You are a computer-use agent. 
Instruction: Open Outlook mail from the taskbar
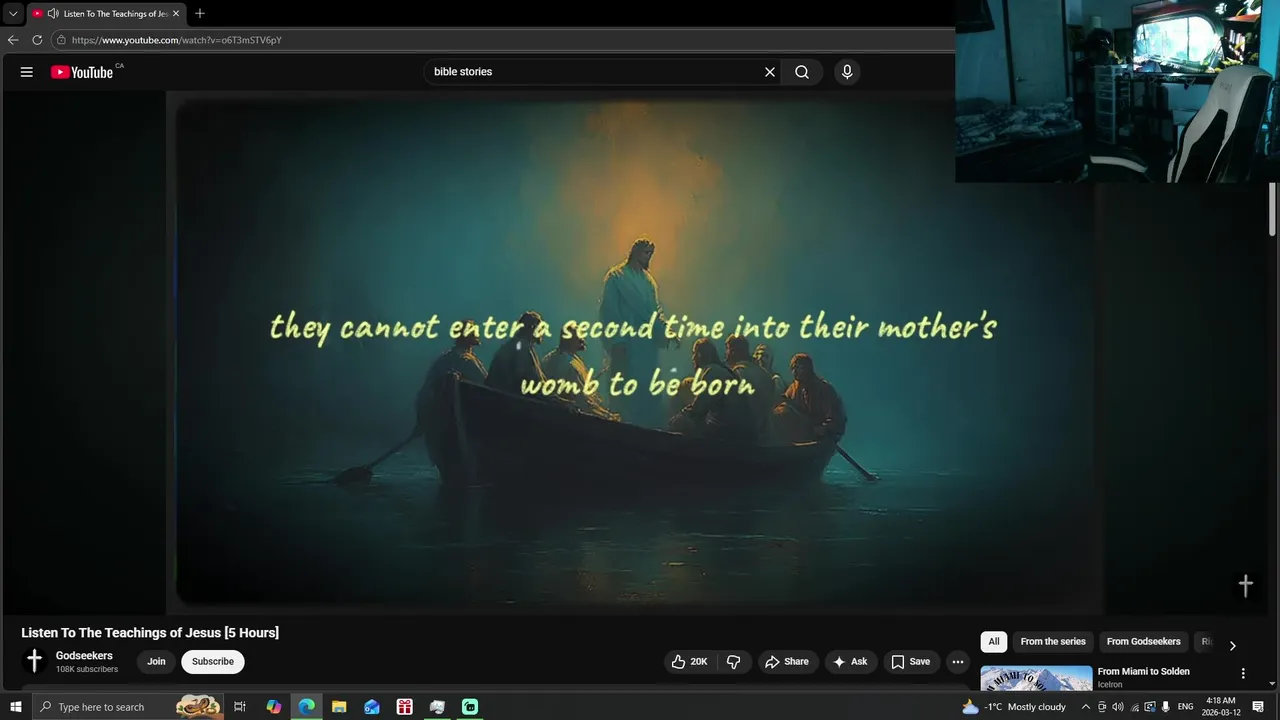coord(372,707)
